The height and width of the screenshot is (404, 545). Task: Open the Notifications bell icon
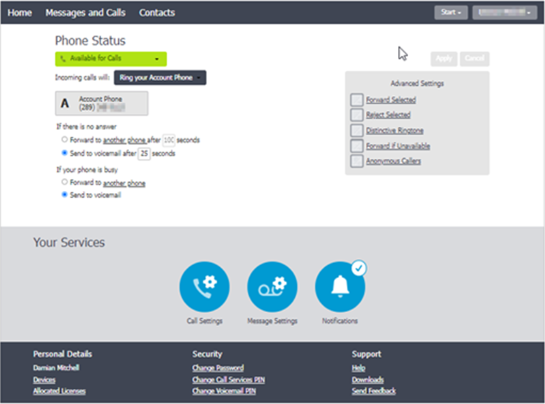click(x=340, y=286)
